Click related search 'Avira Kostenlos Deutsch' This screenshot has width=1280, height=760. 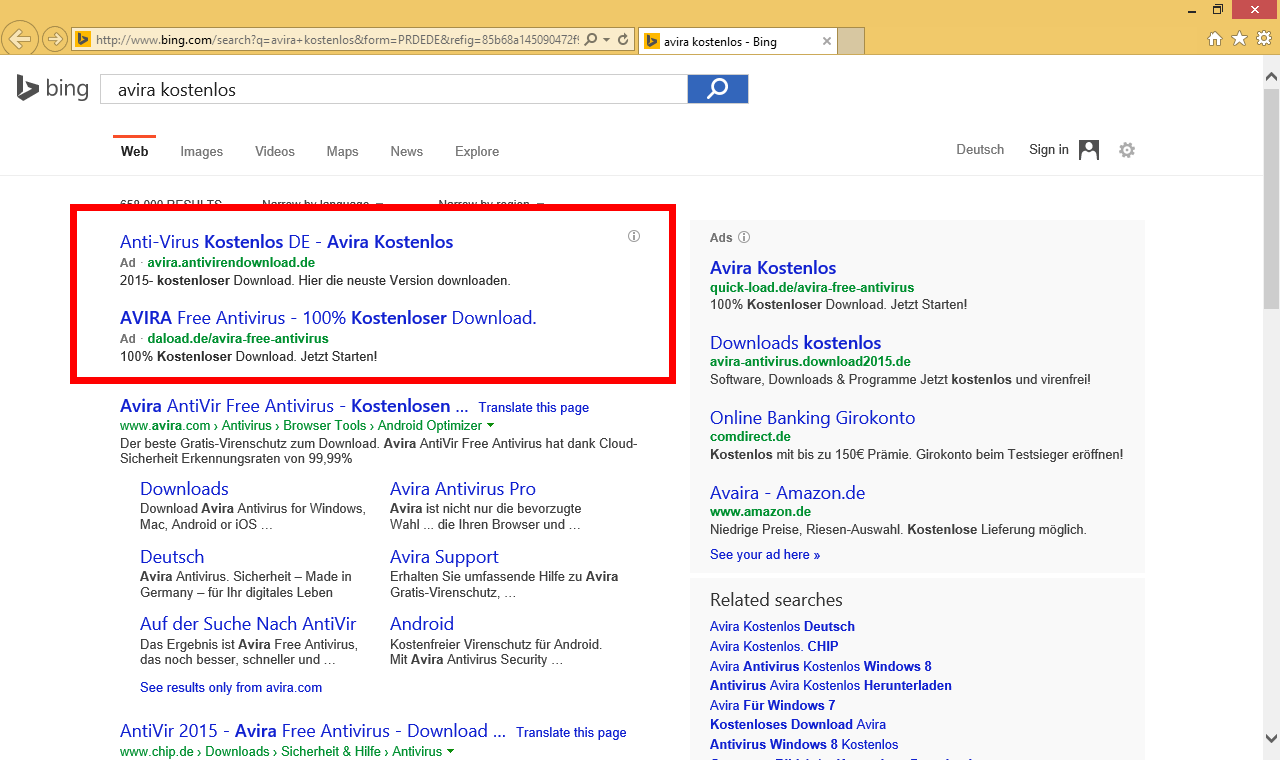(782, 627)
